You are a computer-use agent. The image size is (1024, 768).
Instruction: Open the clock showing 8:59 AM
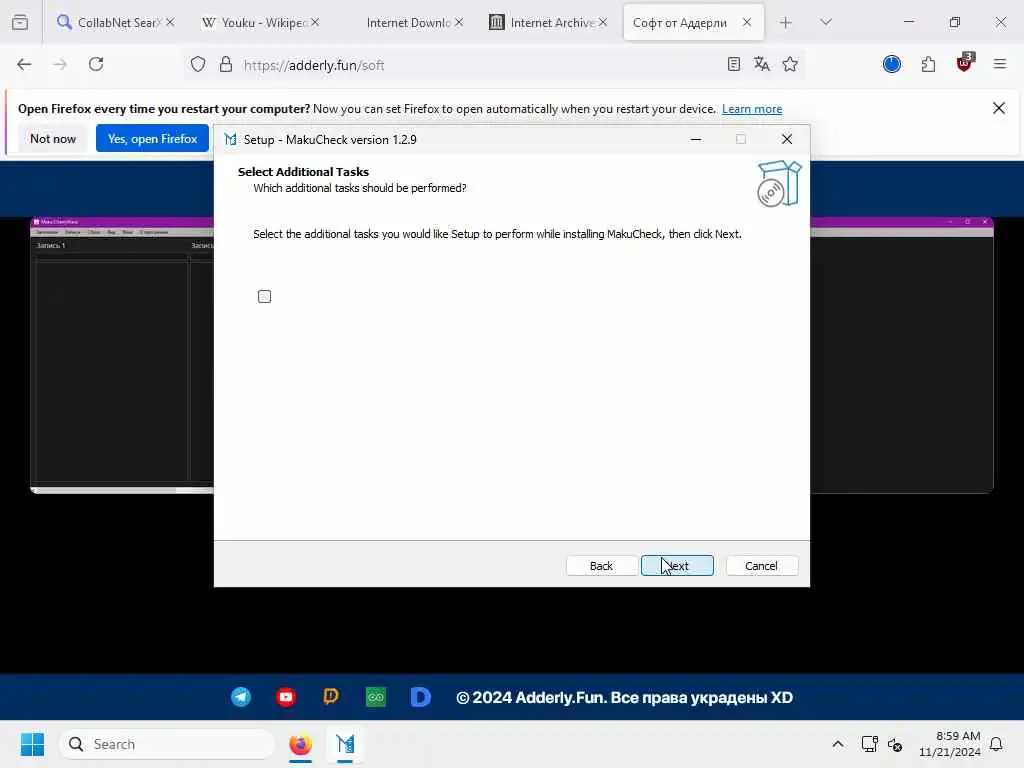[x=950, y=744]
